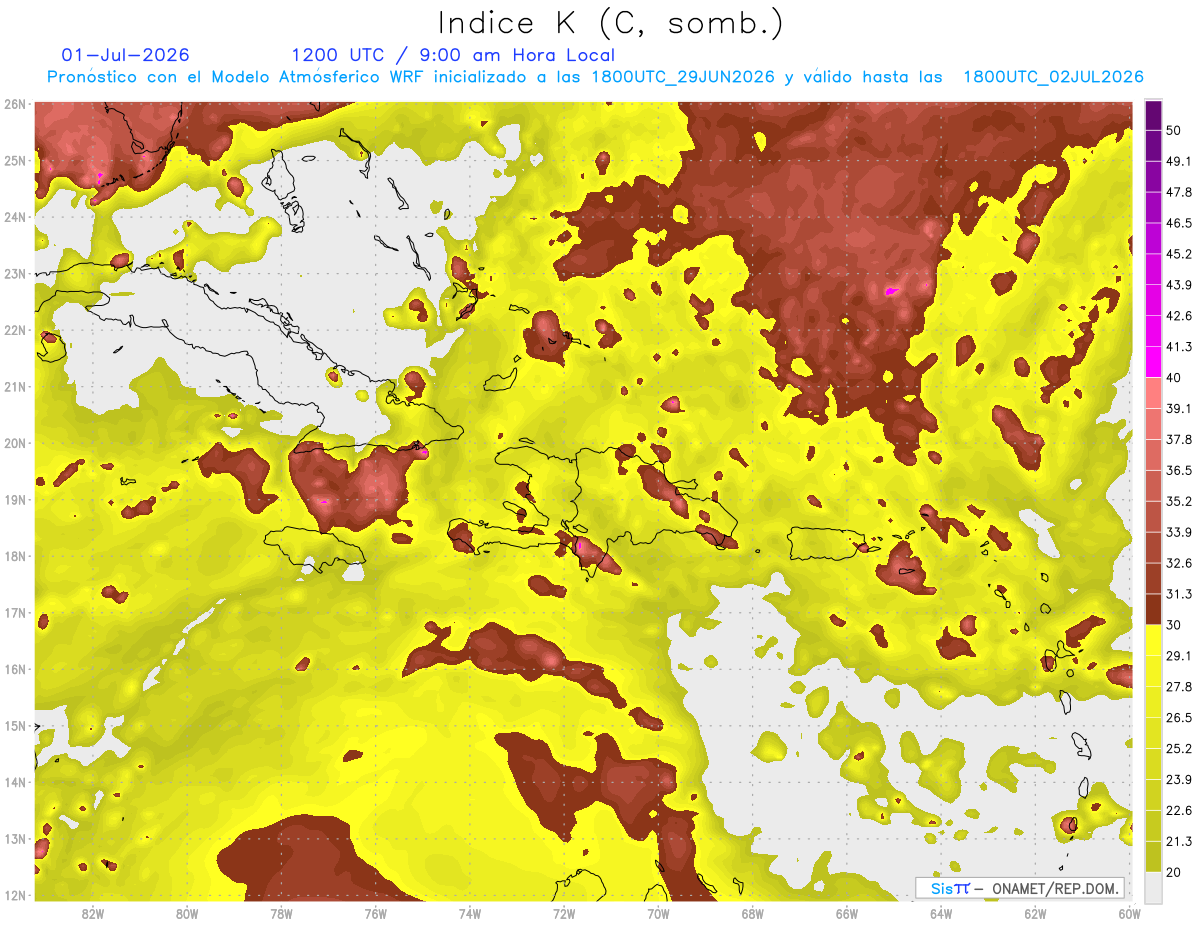Select the date text "01-Jul-2026"
The width and height of the screenshot is (1200, 927).
coord(125,55)
